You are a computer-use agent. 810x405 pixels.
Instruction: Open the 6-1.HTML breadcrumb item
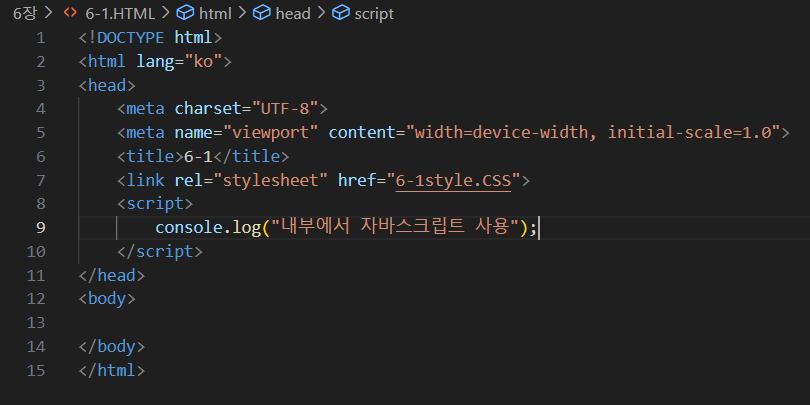tap(120, 13)
